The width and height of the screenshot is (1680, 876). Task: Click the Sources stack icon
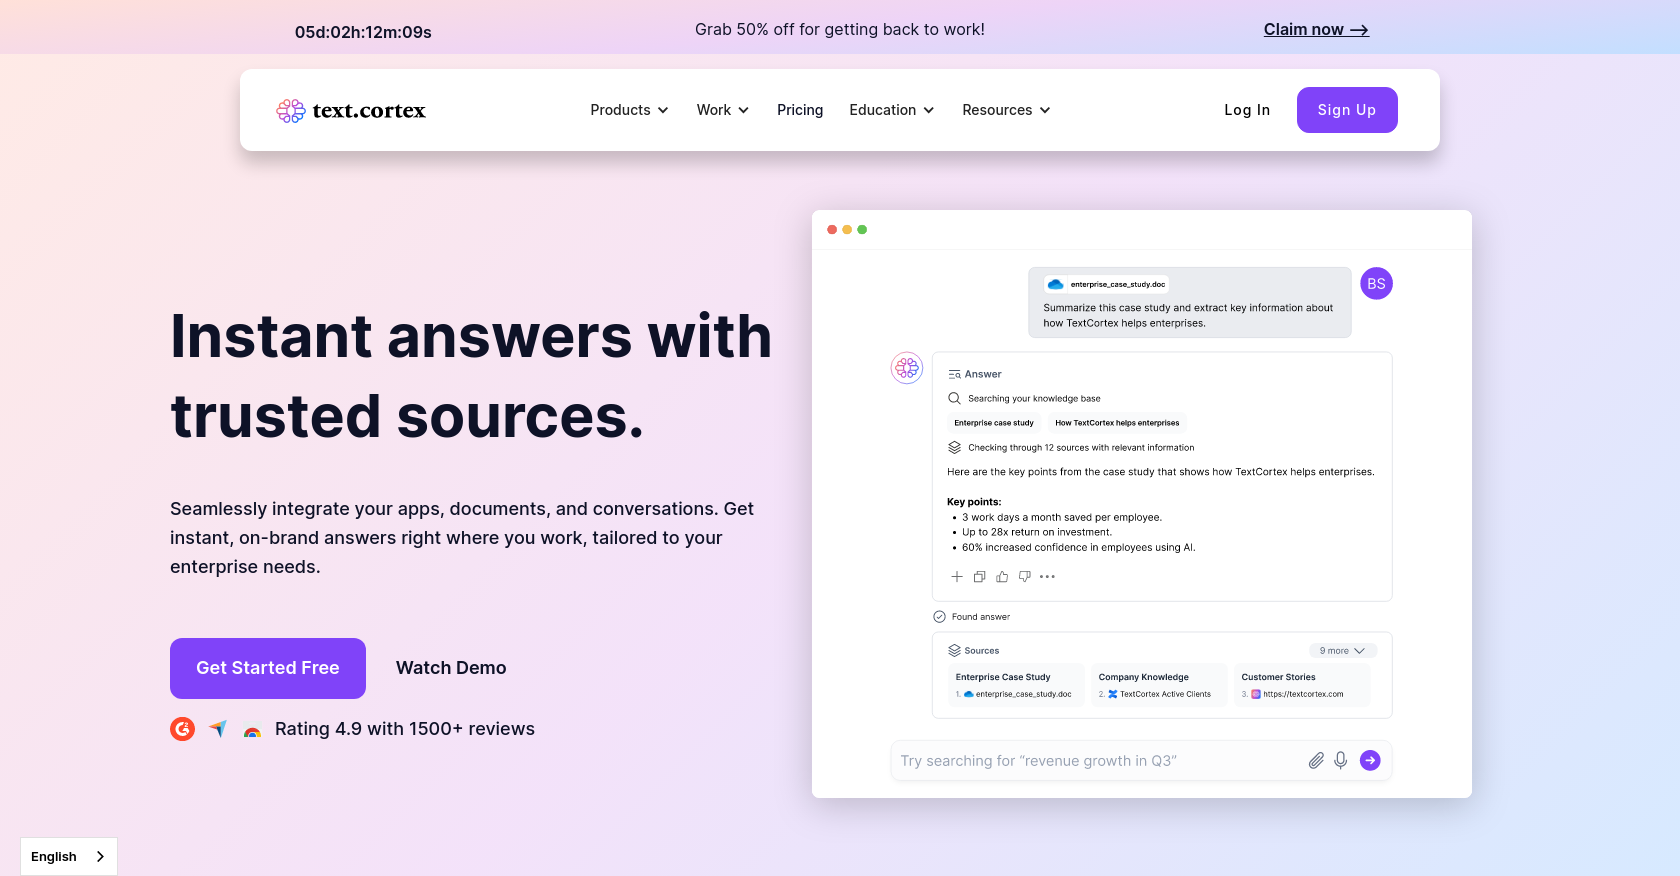coord(954,650)
